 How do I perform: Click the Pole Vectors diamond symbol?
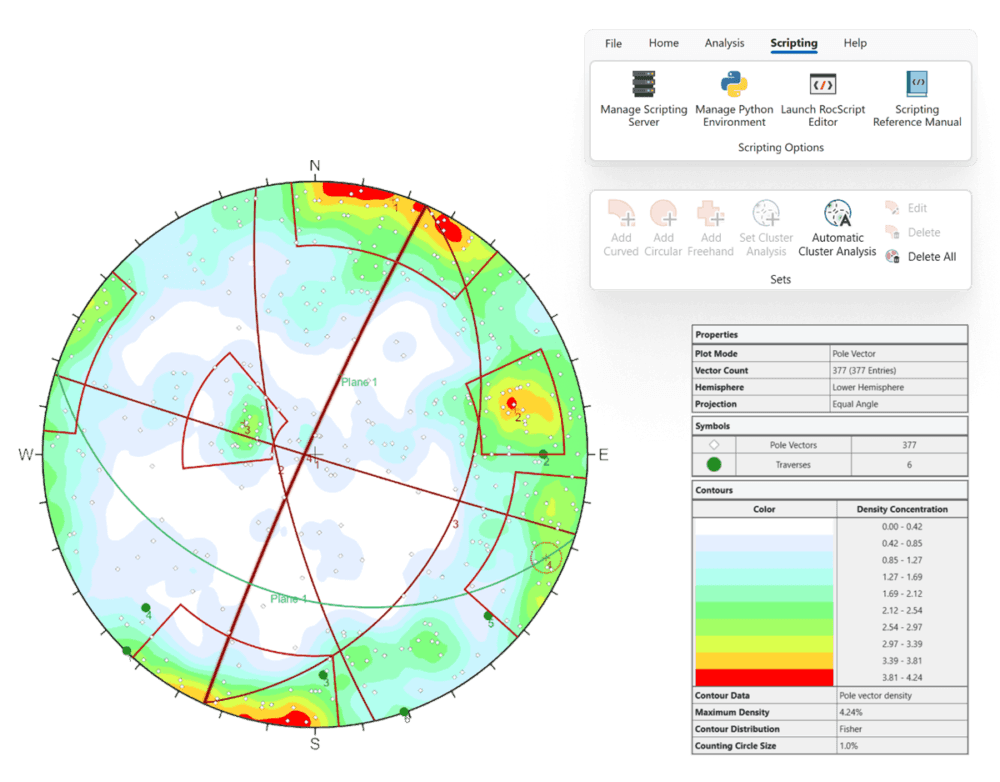[x=714, y=445]
